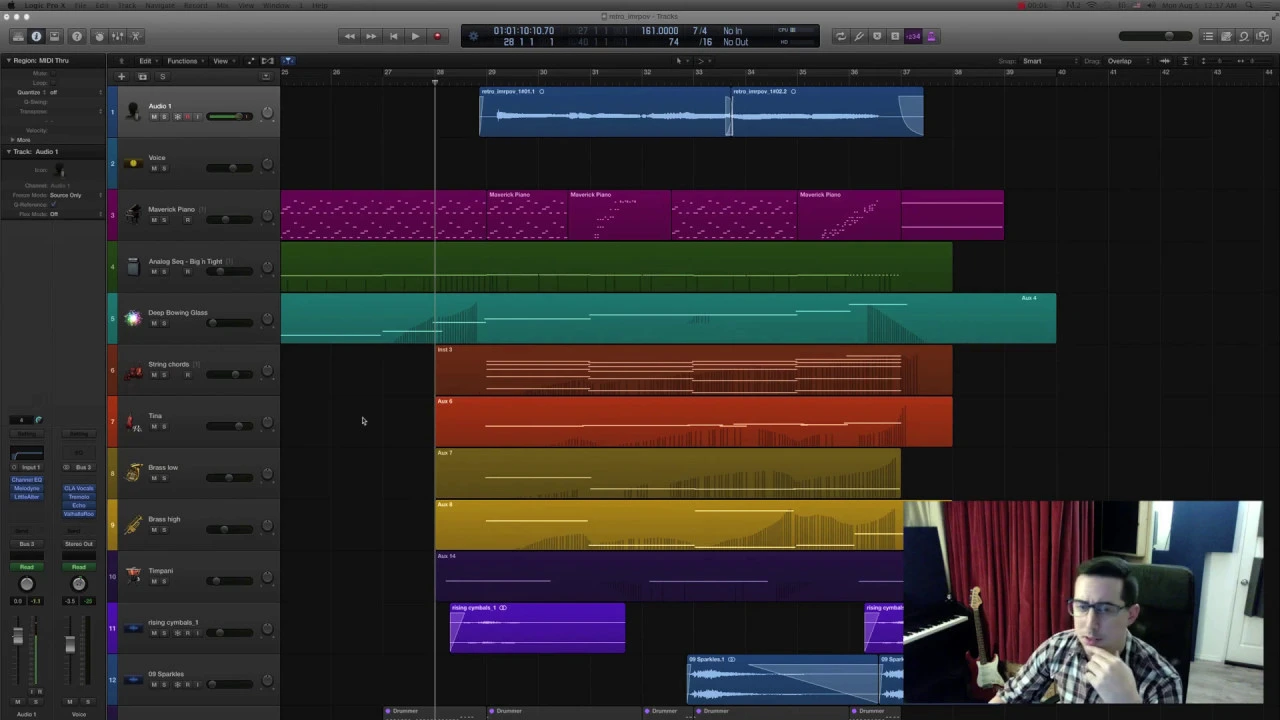Viewport: 1280px width, 720px height.
Task: Show the Toolbar via control bar icon
Action: tap(55, 36)
